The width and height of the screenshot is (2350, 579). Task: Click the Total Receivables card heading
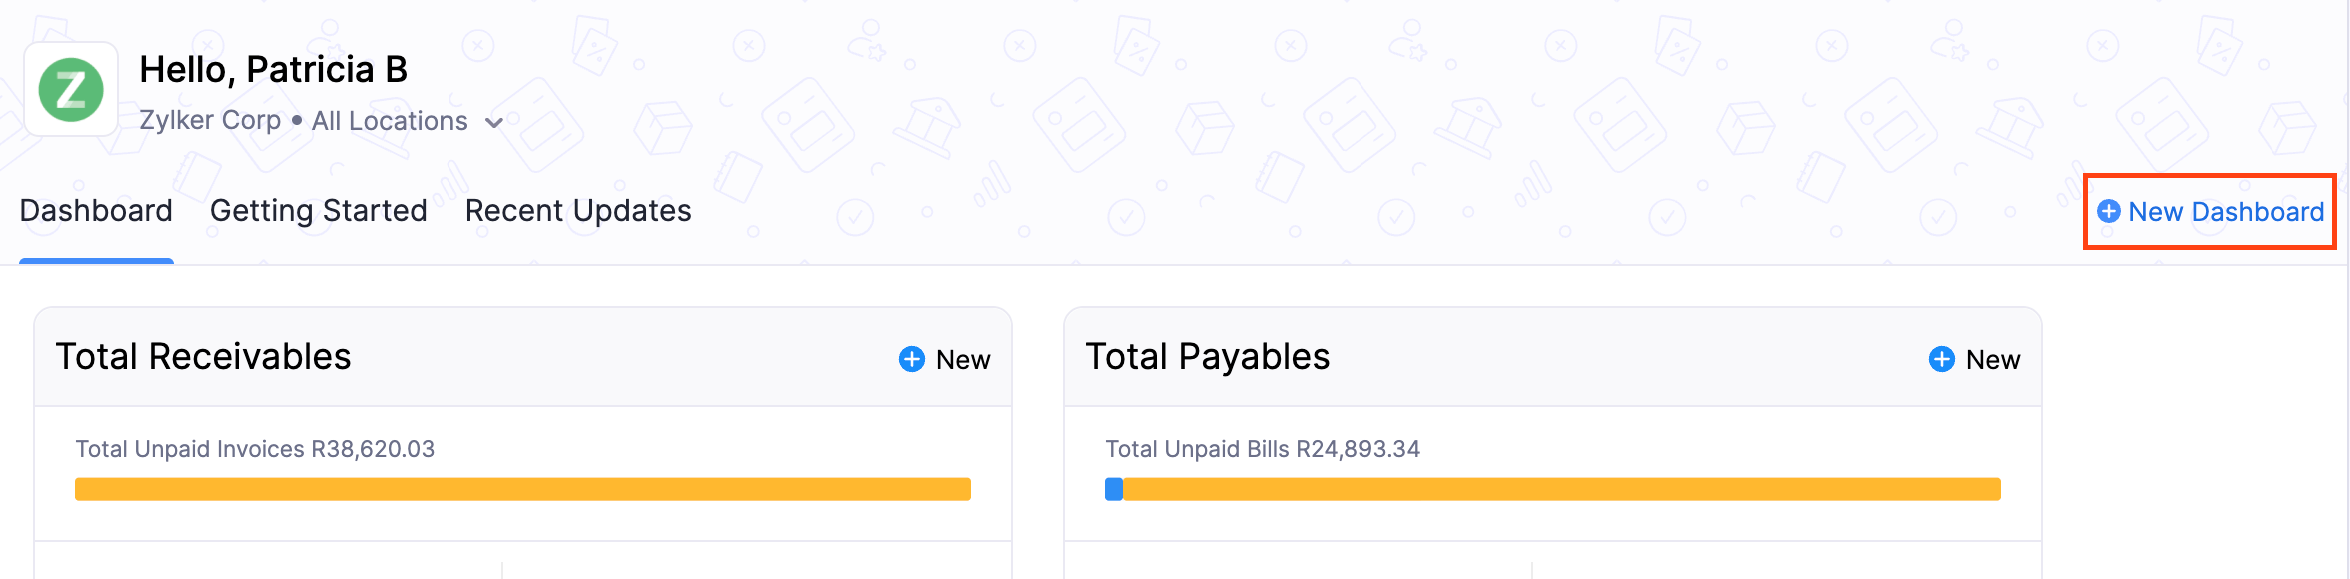point(203,357)
